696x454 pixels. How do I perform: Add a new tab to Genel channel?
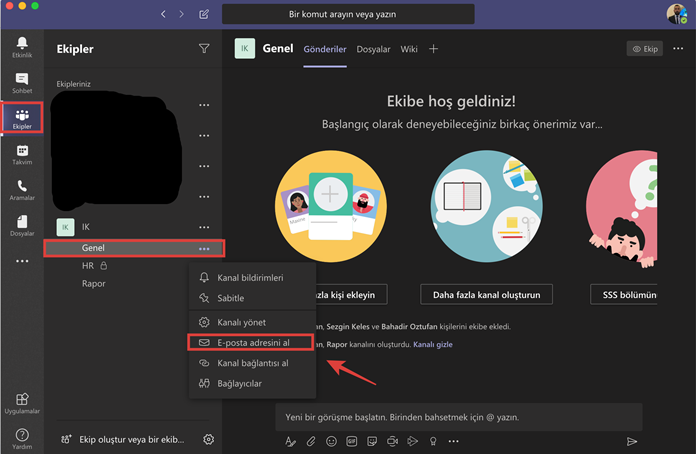coord(433,49)
